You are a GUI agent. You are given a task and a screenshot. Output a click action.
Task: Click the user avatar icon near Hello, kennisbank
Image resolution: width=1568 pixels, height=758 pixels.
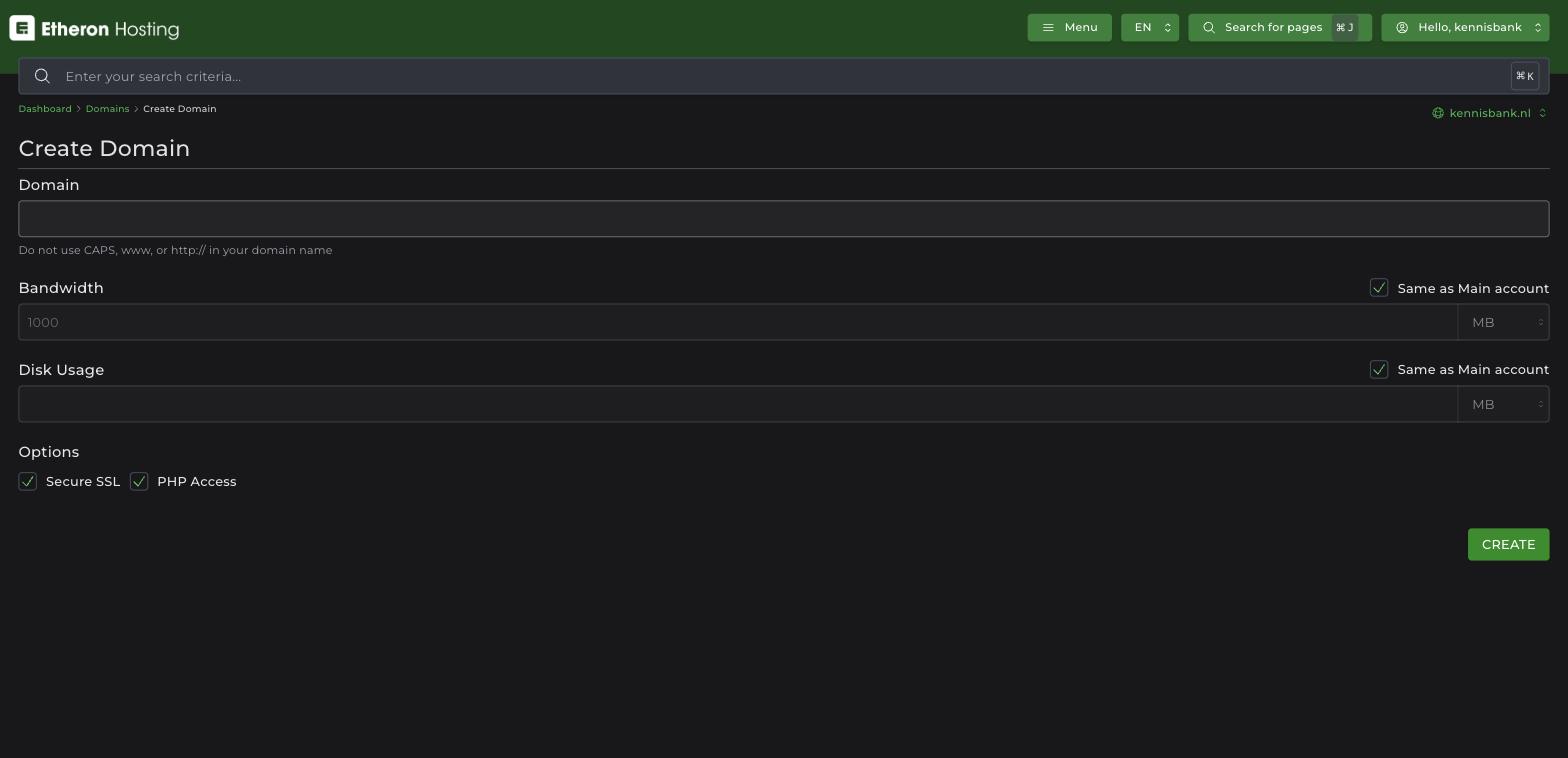pyautogui.click(x=1402, y=28)
